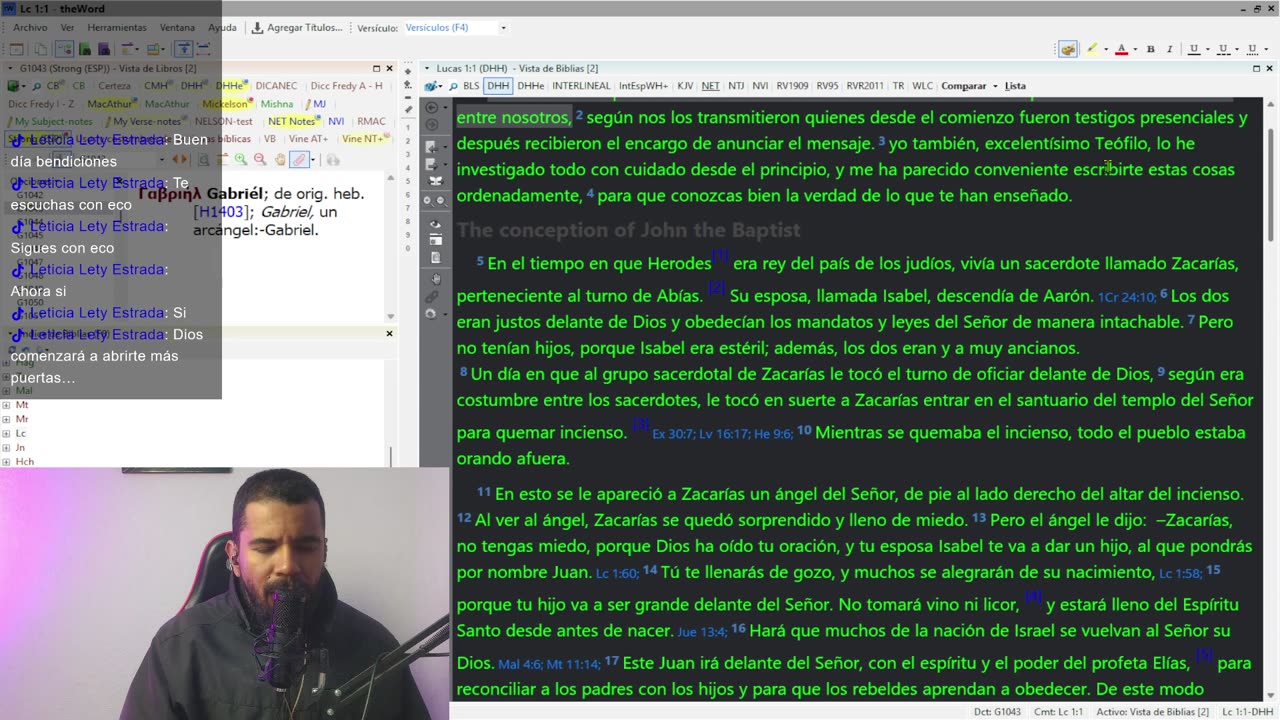Open the Herramientas menu
The height and width of the screenshot is (720, 1280).
[117, 28]
